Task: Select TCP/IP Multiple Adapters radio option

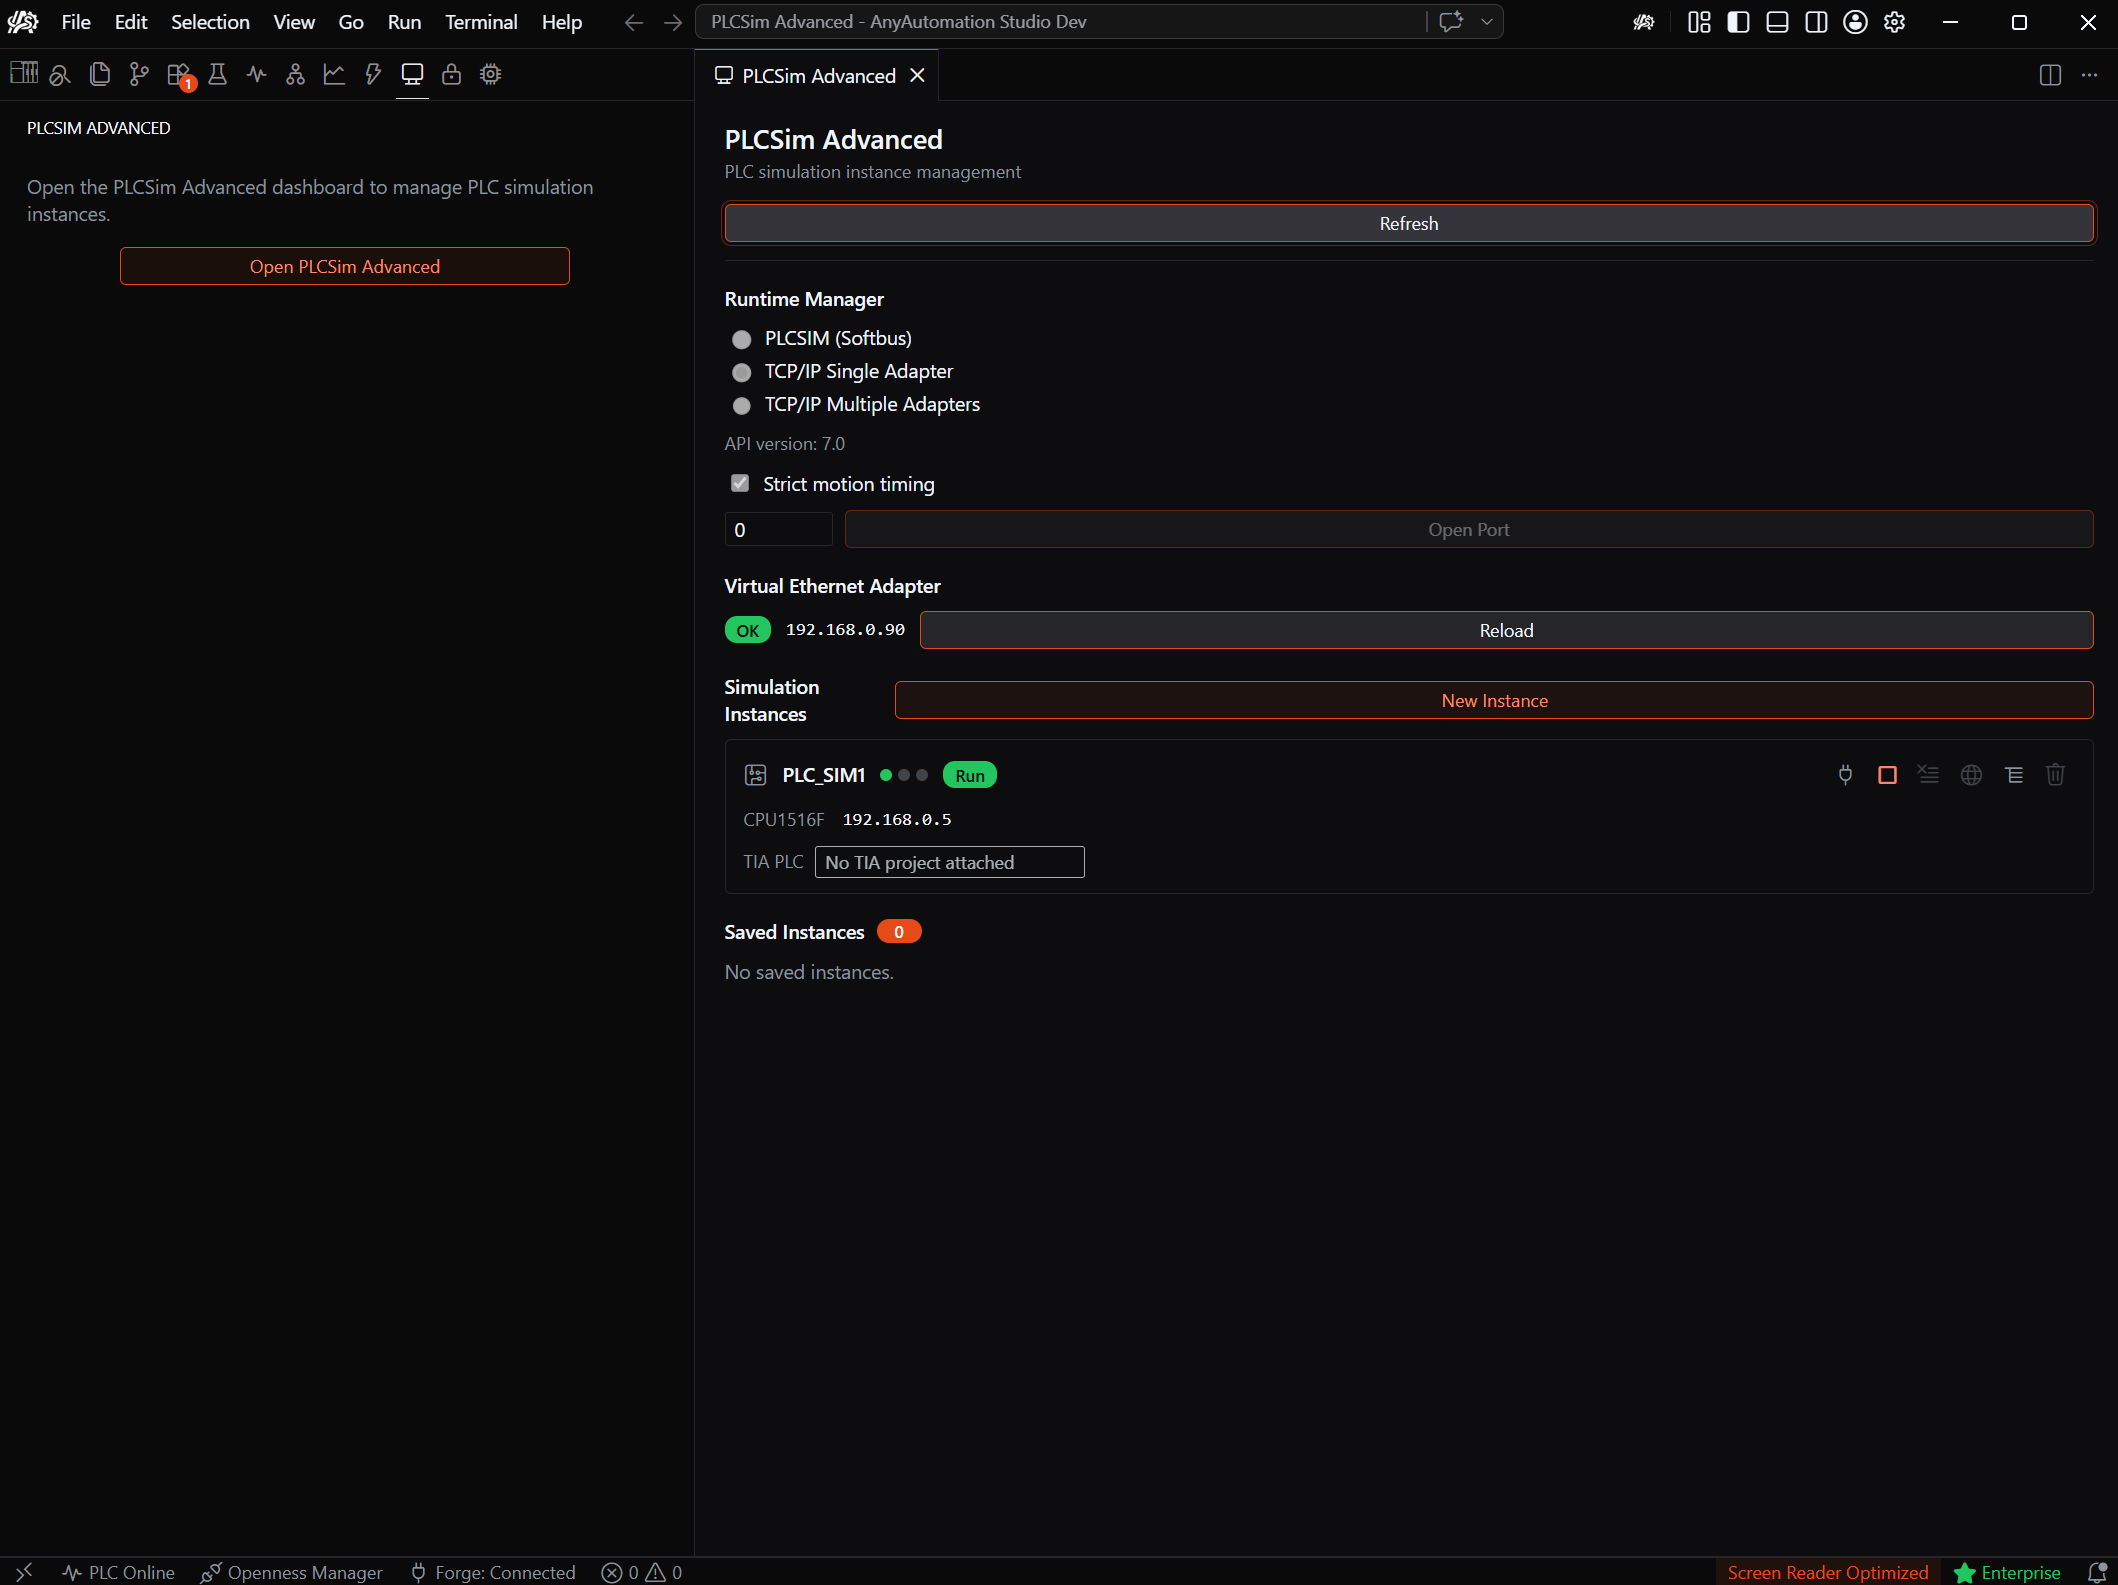Action: (741, 405)
